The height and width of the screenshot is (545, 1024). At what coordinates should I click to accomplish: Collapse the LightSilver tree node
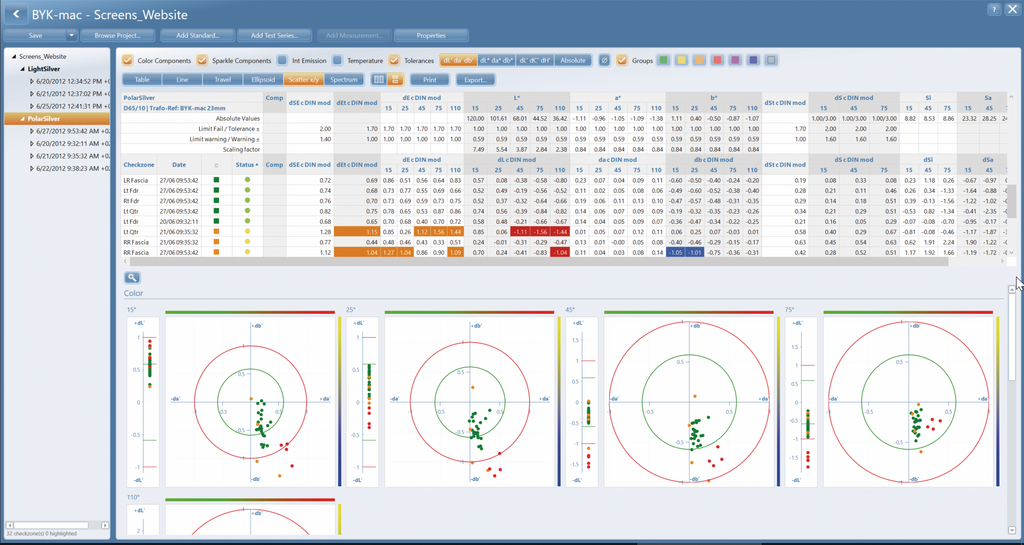23,69
